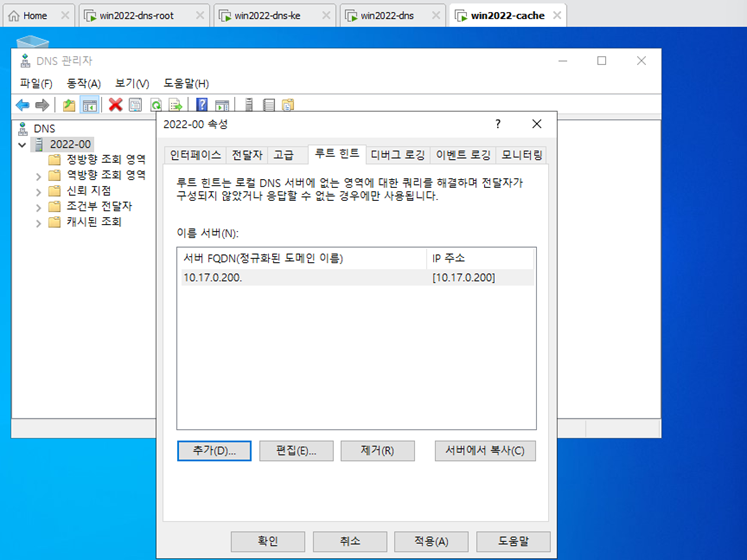Image resolution: width=747 pixels, height=560 pixels.
Task: Click the 서버 FQDN column header
Action: (x=302, y=258)
